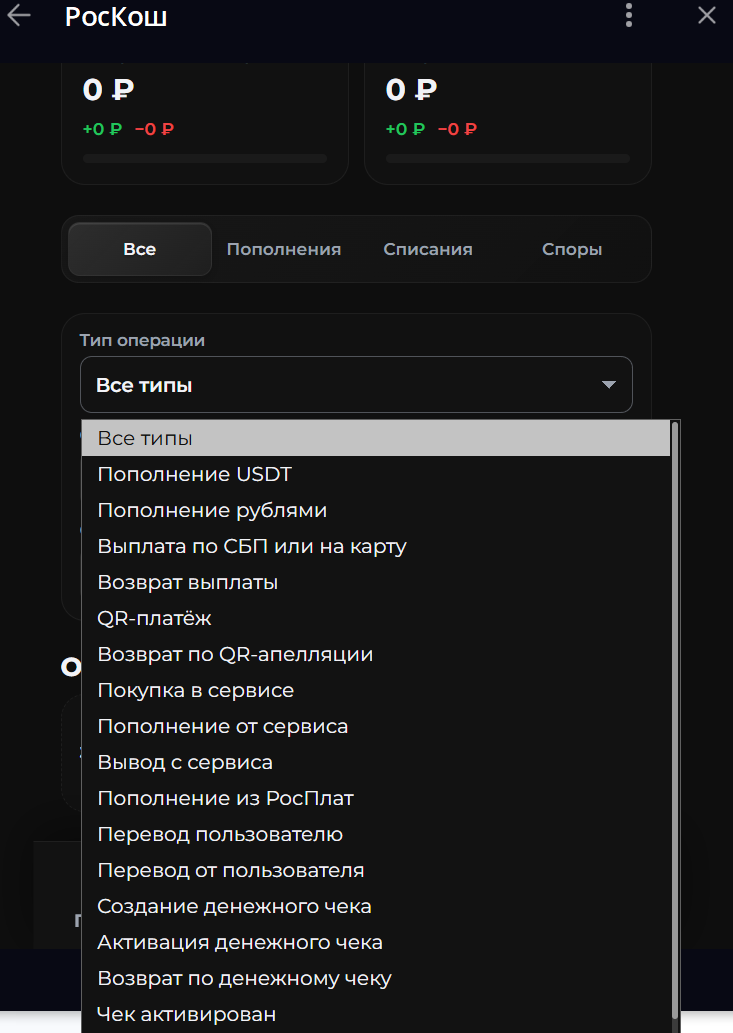
Task: Close the РосКош panel with X
Action: point(707,15)
